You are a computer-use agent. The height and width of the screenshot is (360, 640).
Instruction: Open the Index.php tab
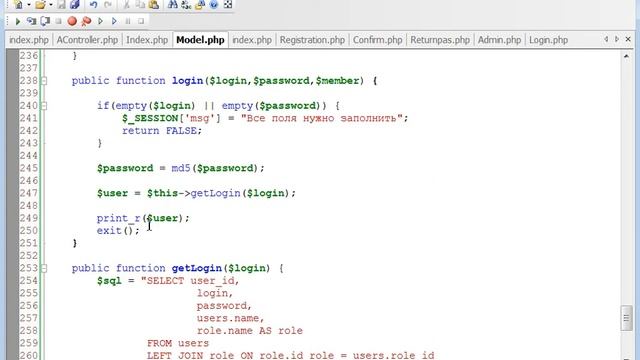pyautogui.click(x=147, y=40)
